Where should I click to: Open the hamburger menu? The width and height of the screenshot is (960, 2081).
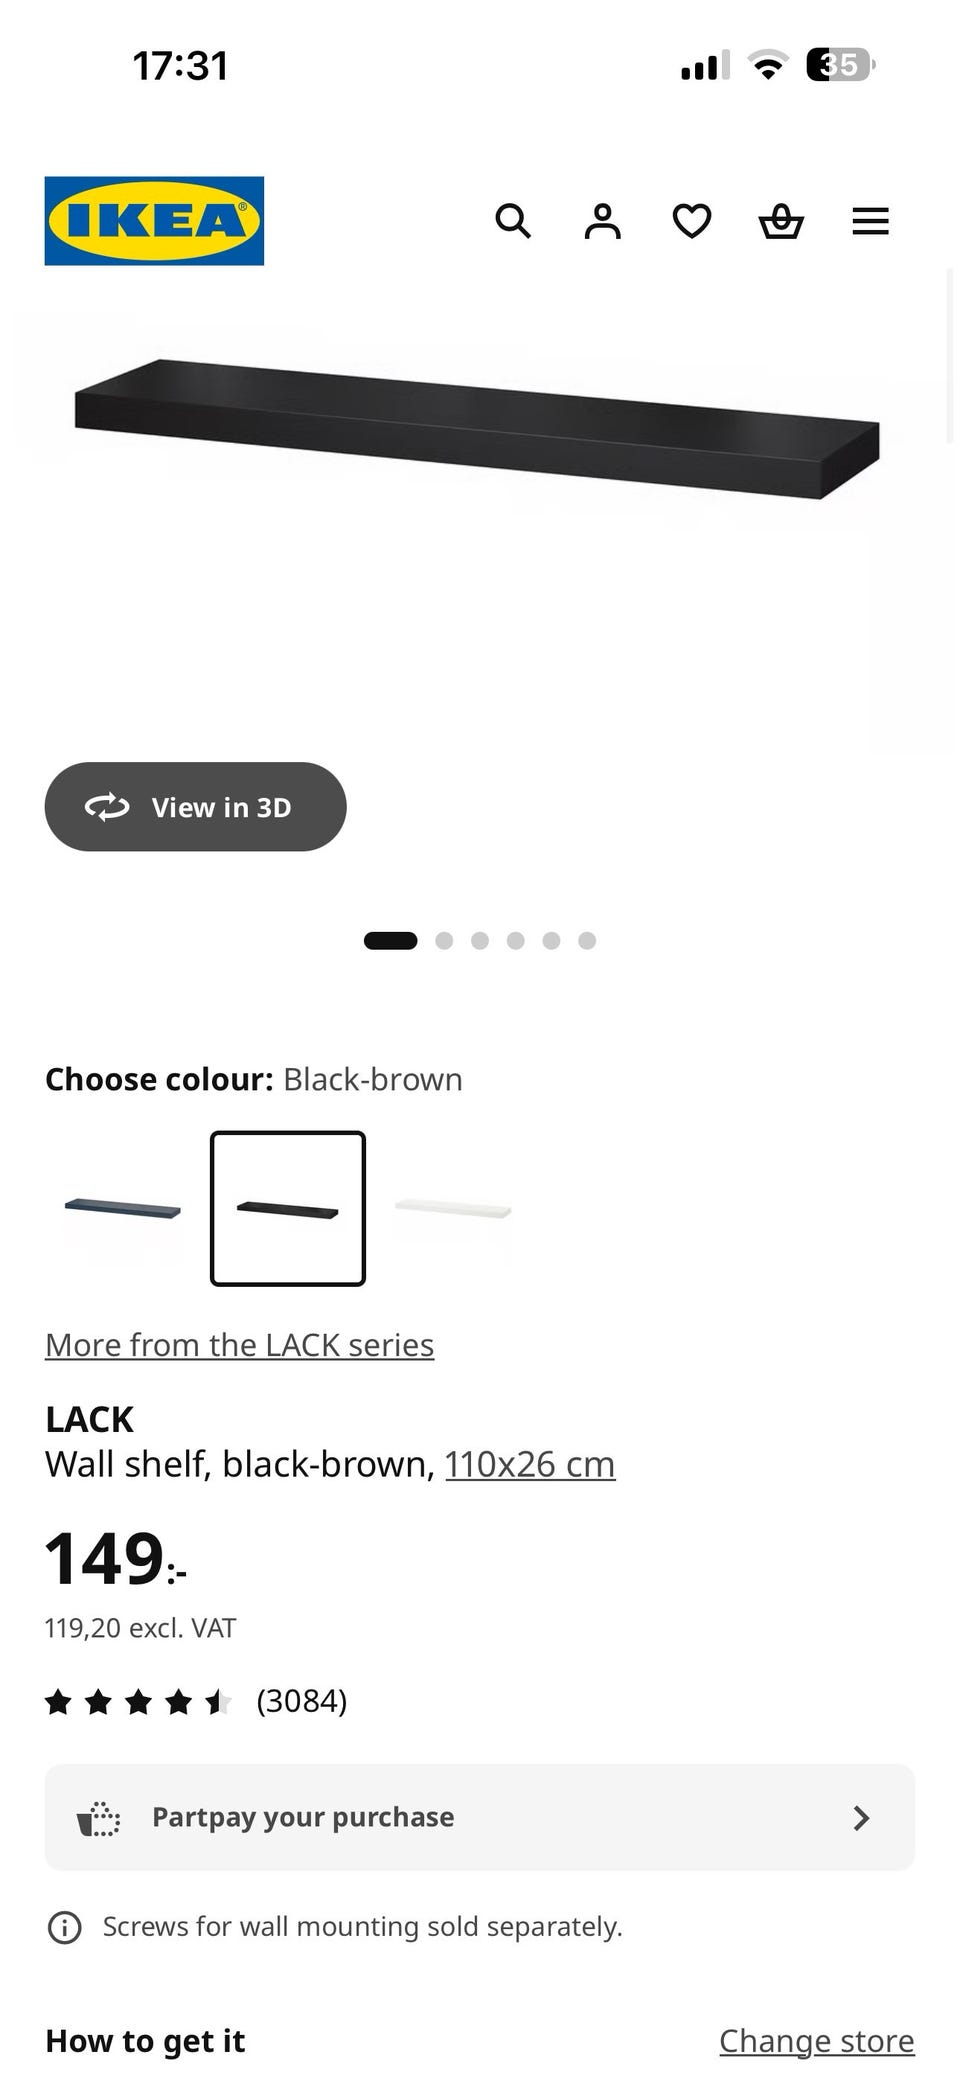click(x=870, y=221)
